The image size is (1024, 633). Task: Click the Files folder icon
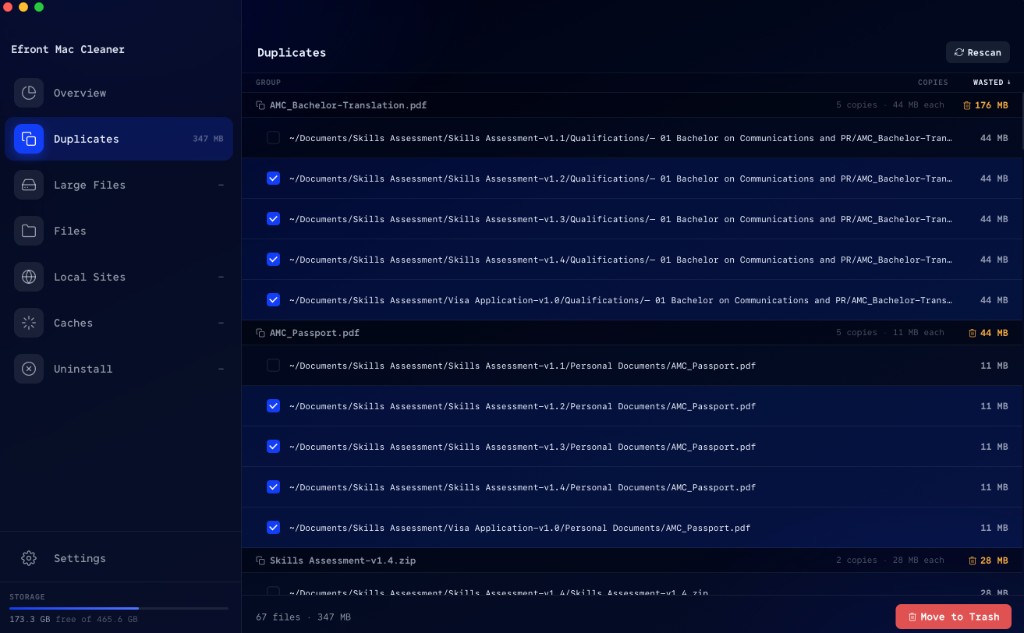pyautogui.click(x=29, y=231)
